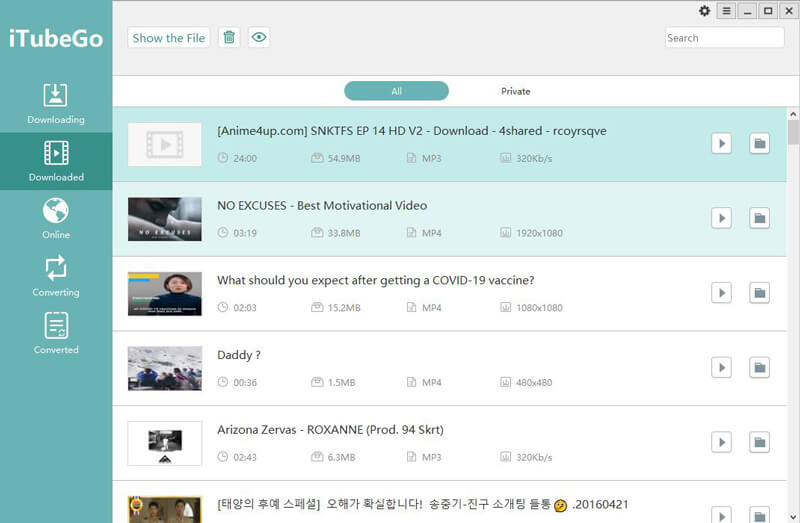The height and width of the screenshot is (523, 800).
Task: Select title Anime4up SNKTFS EP 14 HD V2
Action: 412,131
